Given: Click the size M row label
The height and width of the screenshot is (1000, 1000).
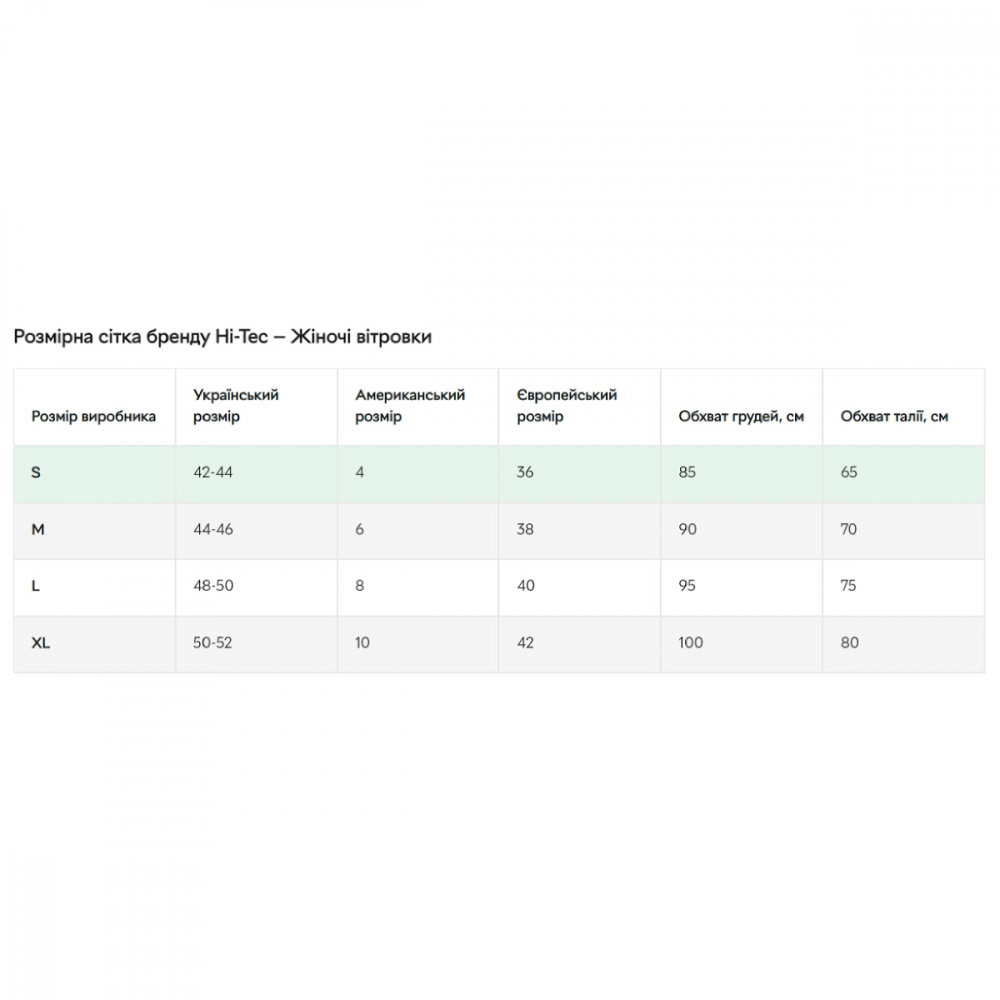Looking at the screenshot, I should (38, 529).
